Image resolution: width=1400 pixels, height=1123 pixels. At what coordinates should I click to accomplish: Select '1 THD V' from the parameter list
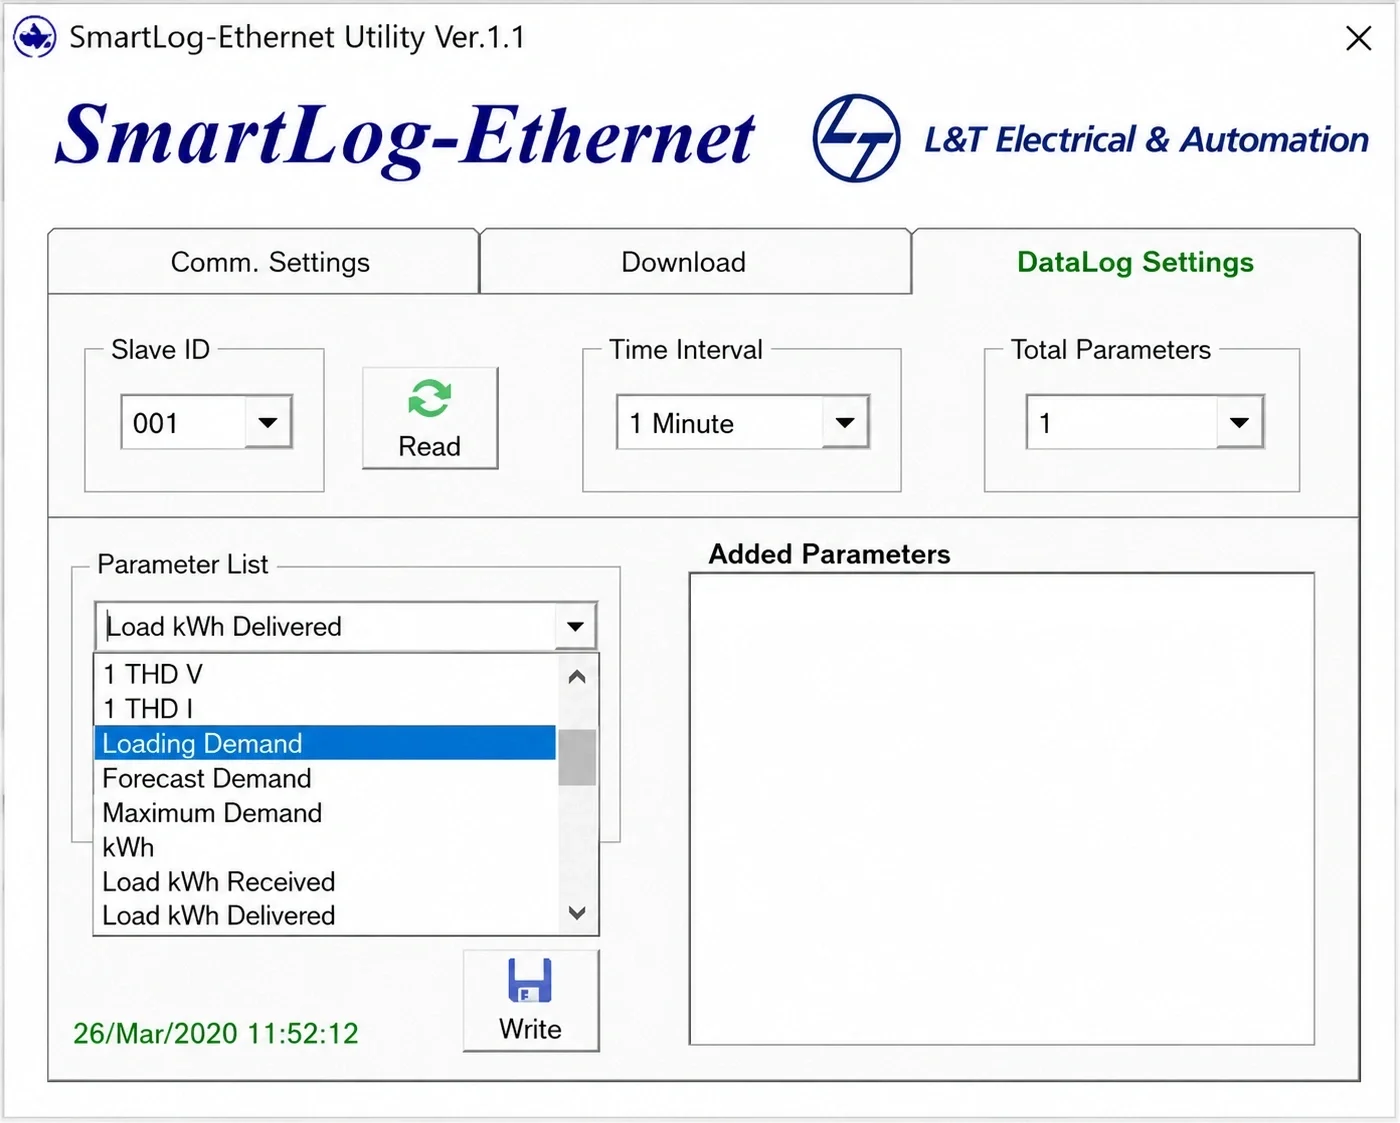(325, 674)
